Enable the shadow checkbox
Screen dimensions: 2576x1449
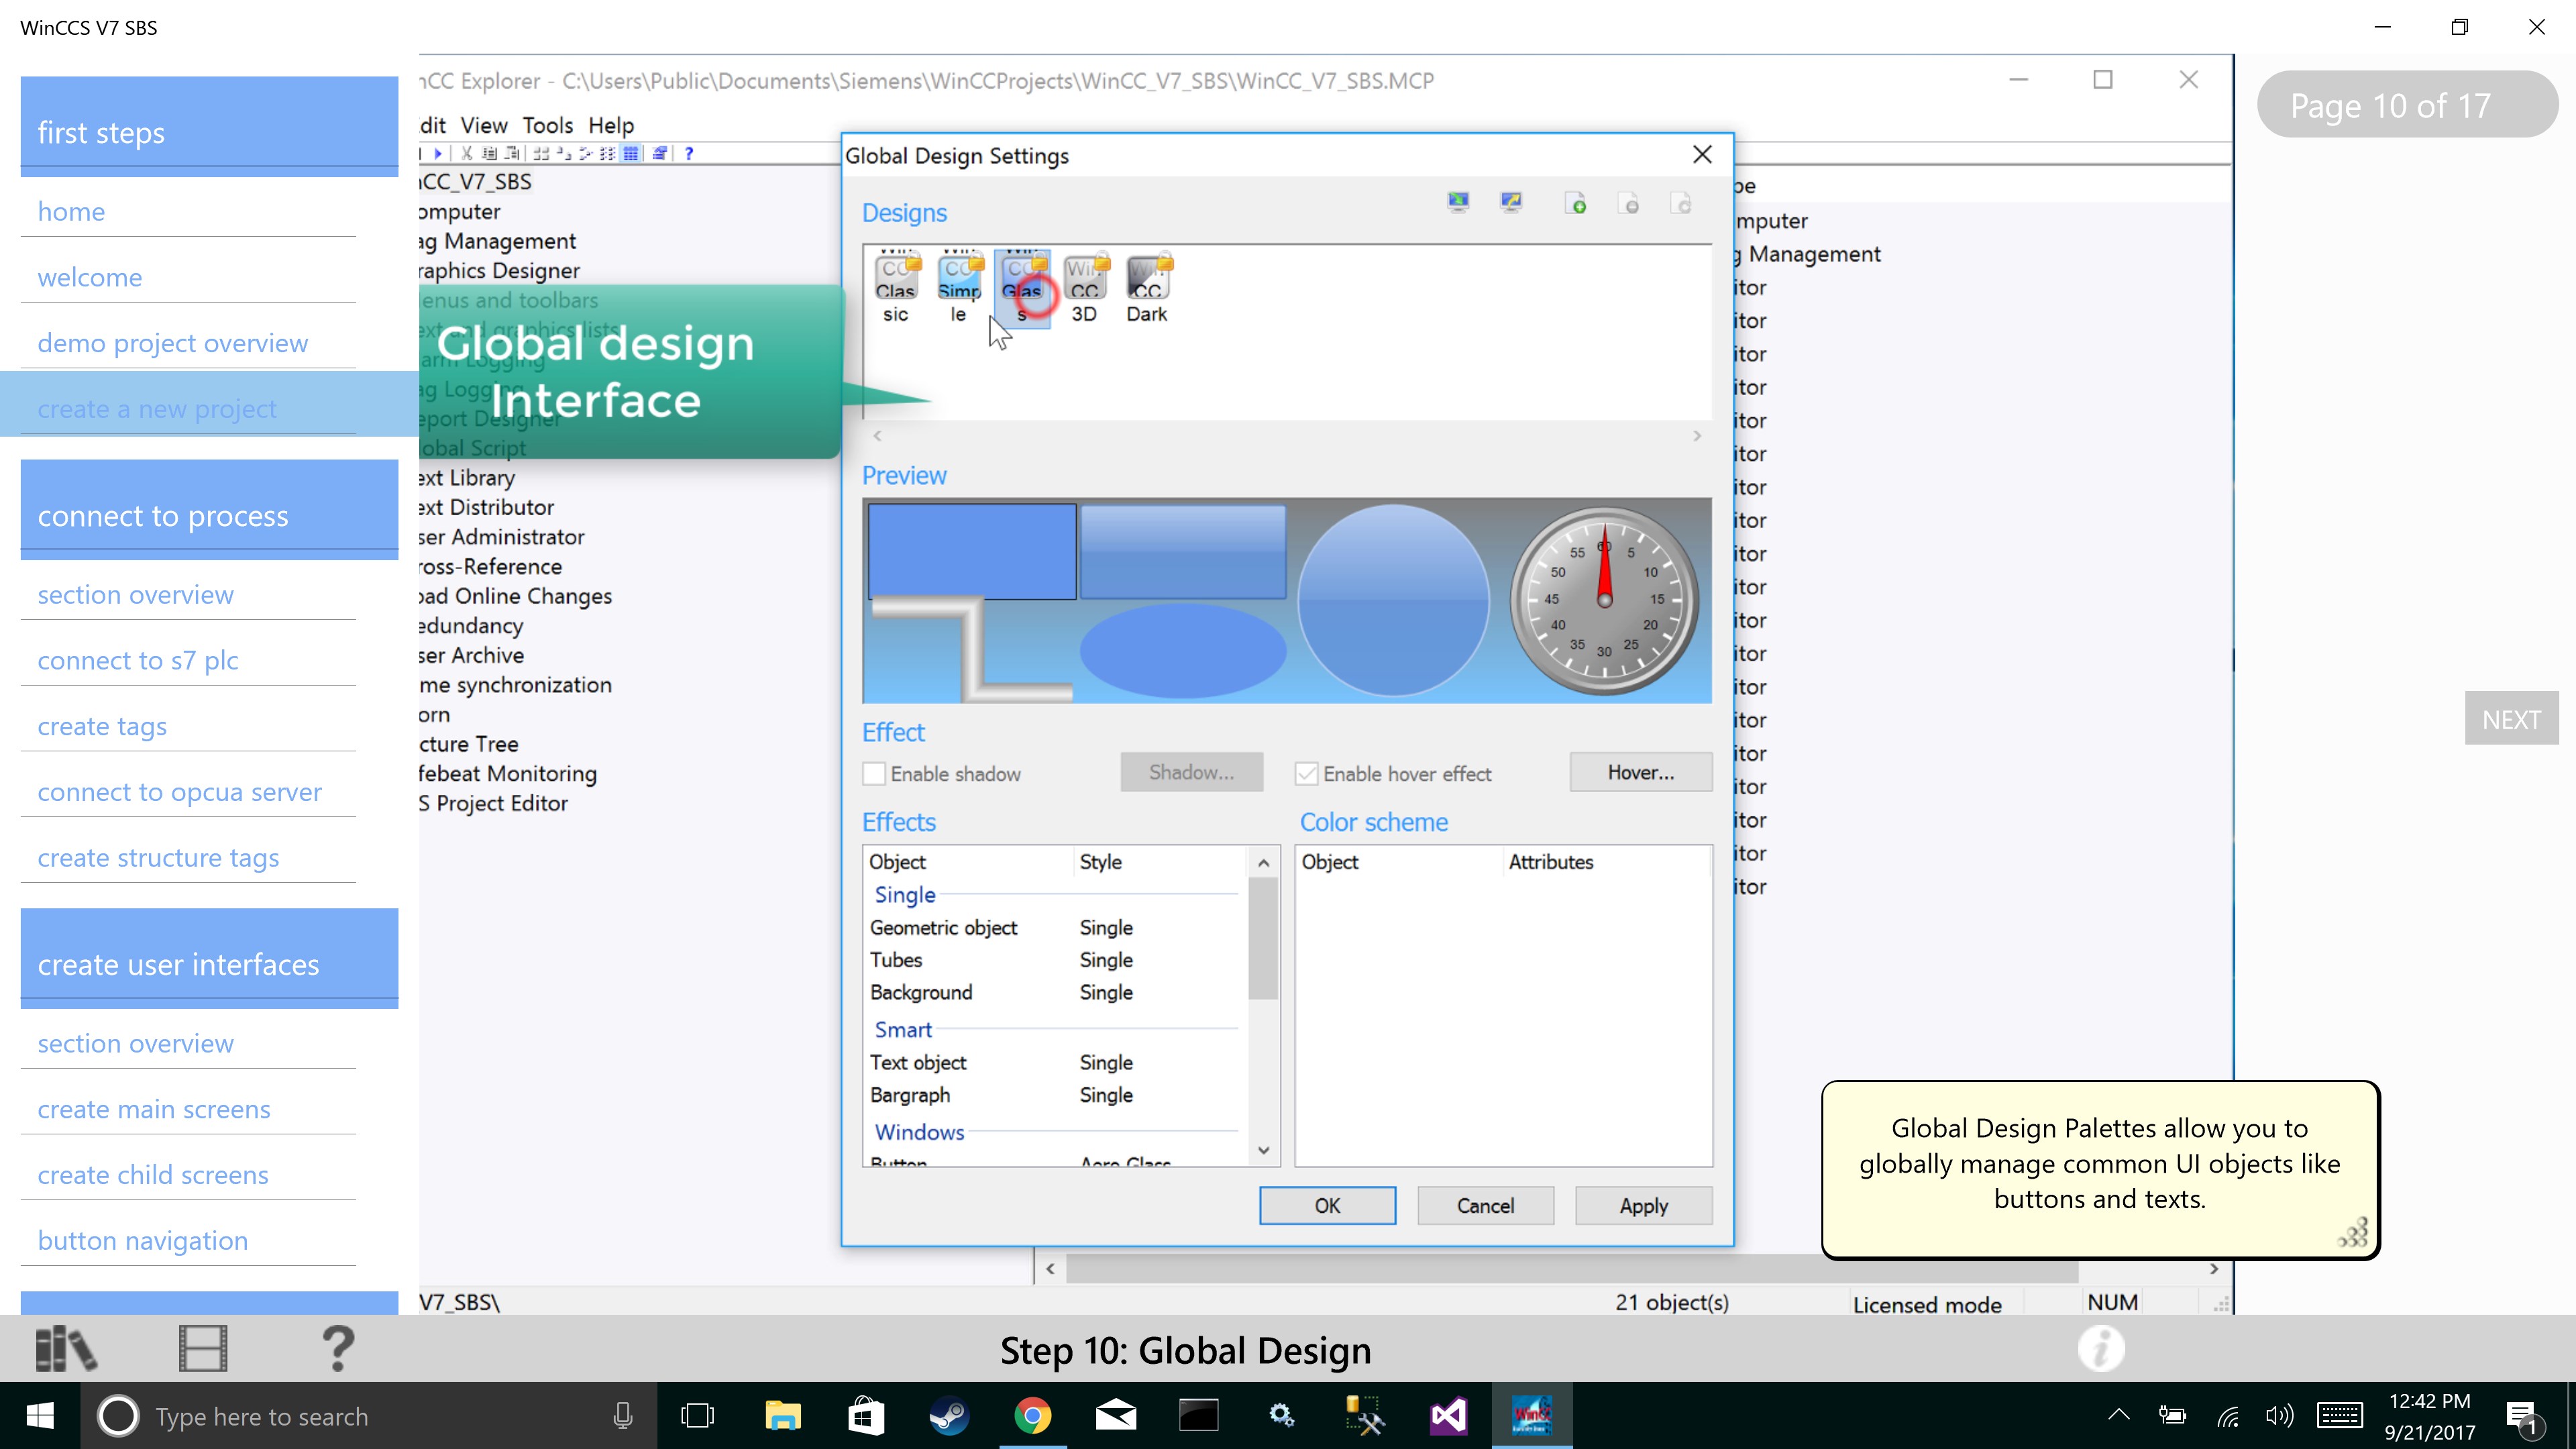coord(874,774)
